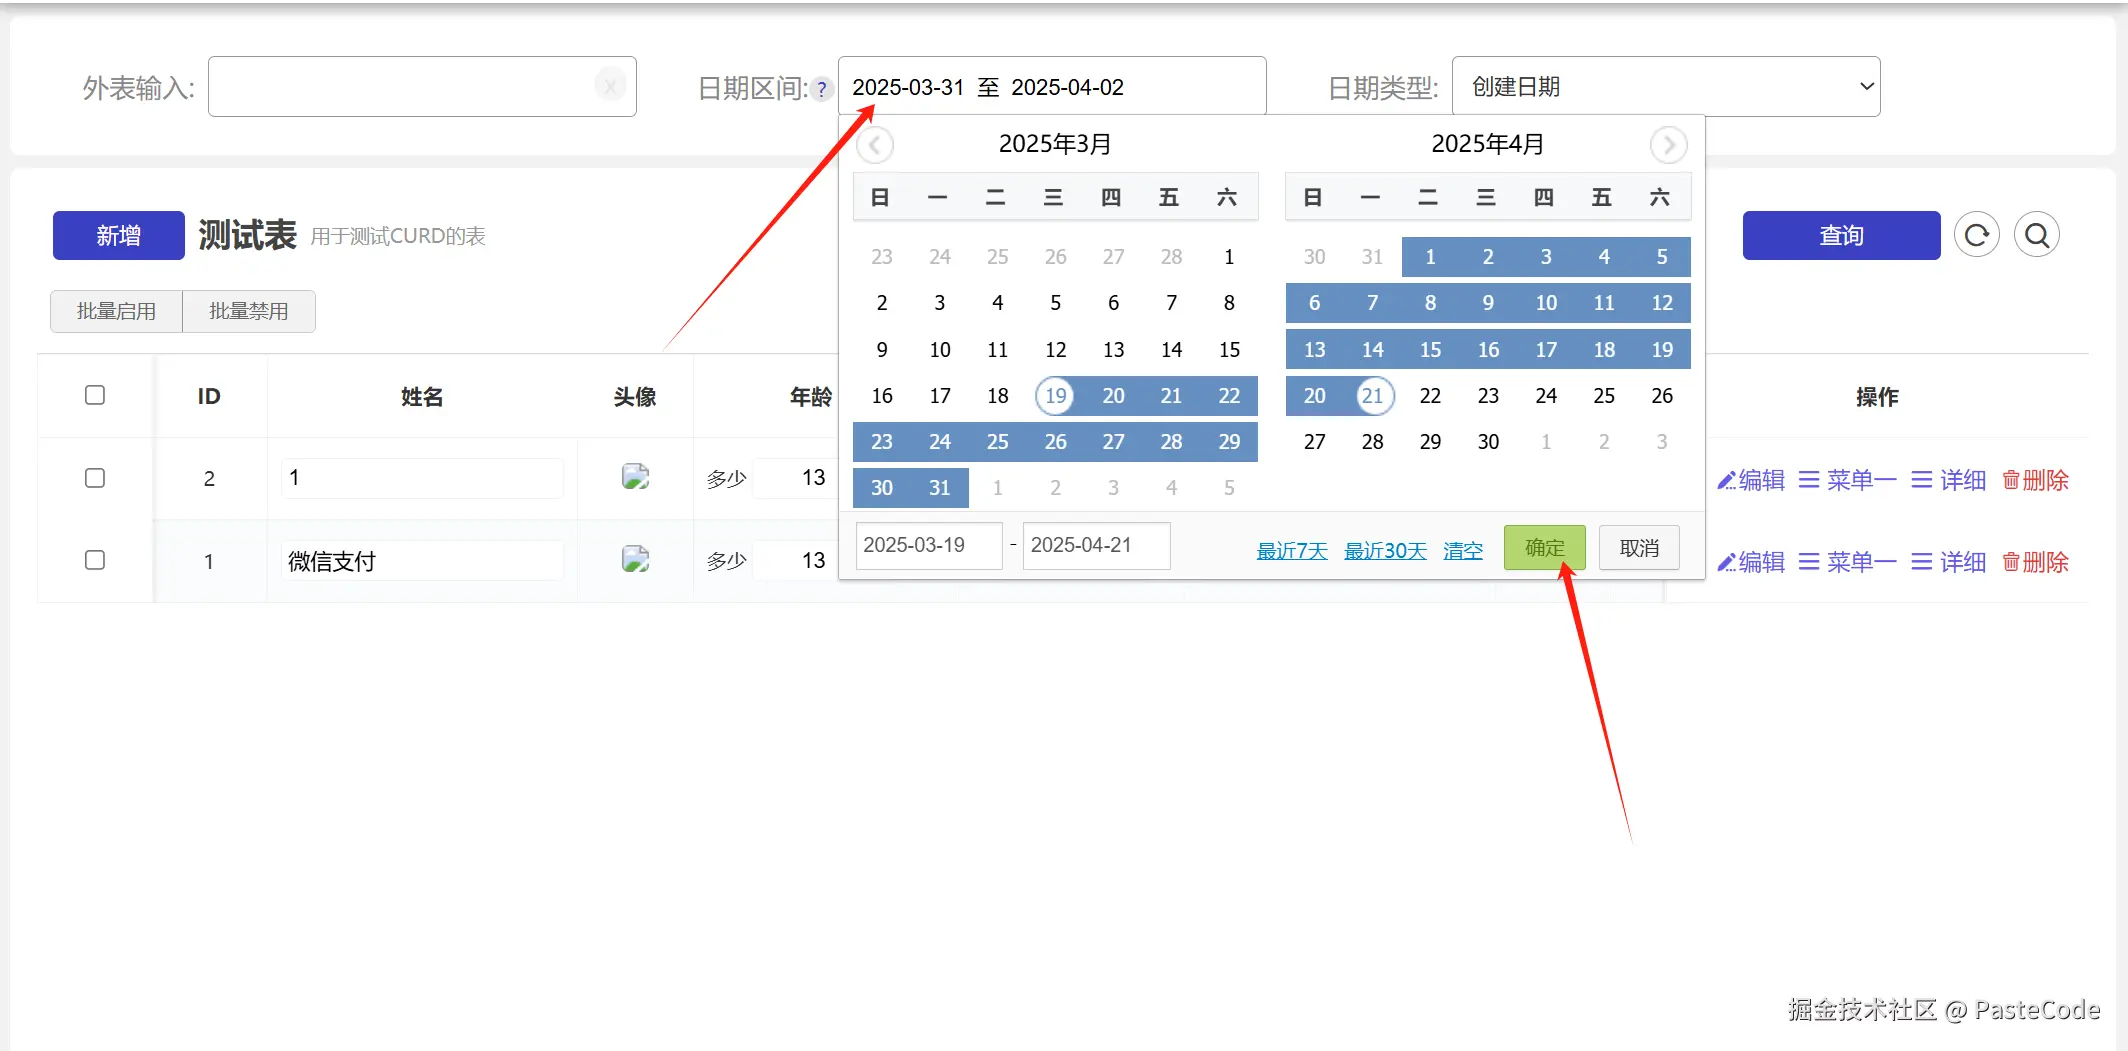Check the checkbox for the 微信支付 row
Screen dimensions: 2128x1051
point(95,560)
